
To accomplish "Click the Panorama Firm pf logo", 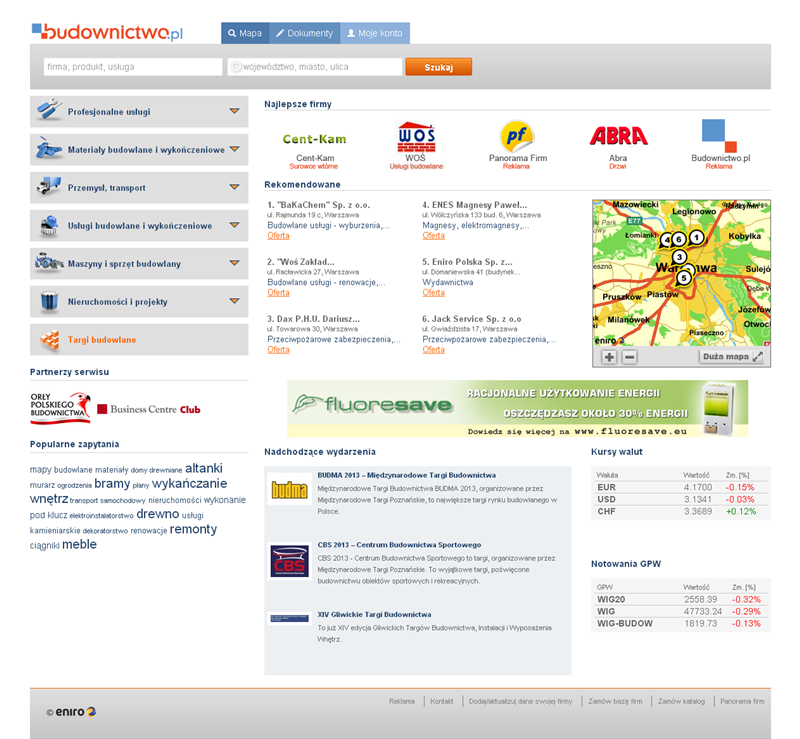I will click(x=517, y=135).
